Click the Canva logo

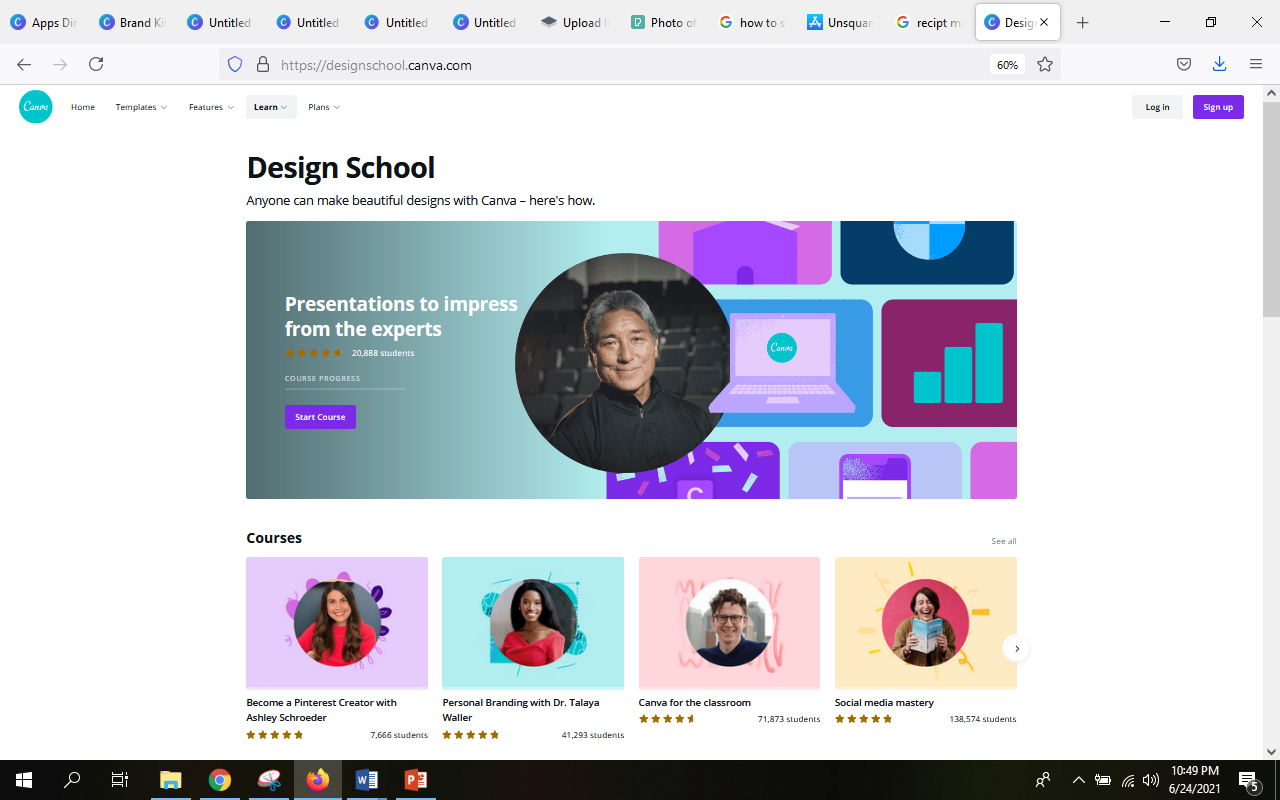coord(36,107)
